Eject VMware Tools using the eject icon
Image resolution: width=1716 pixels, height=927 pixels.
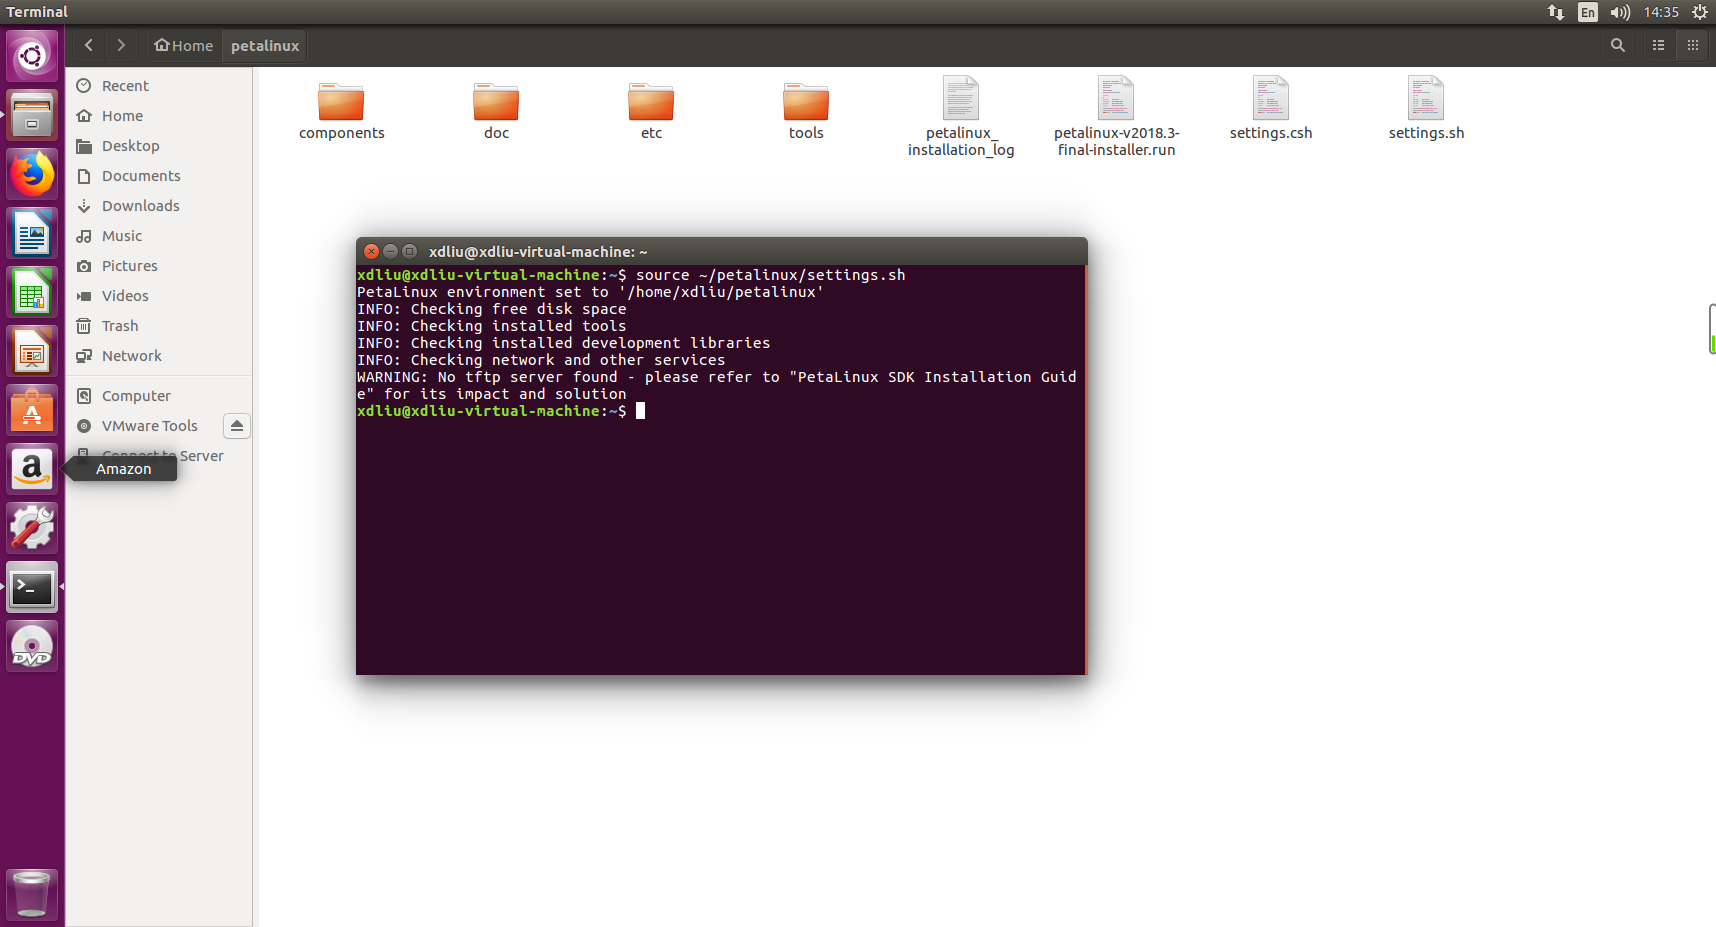236,425
